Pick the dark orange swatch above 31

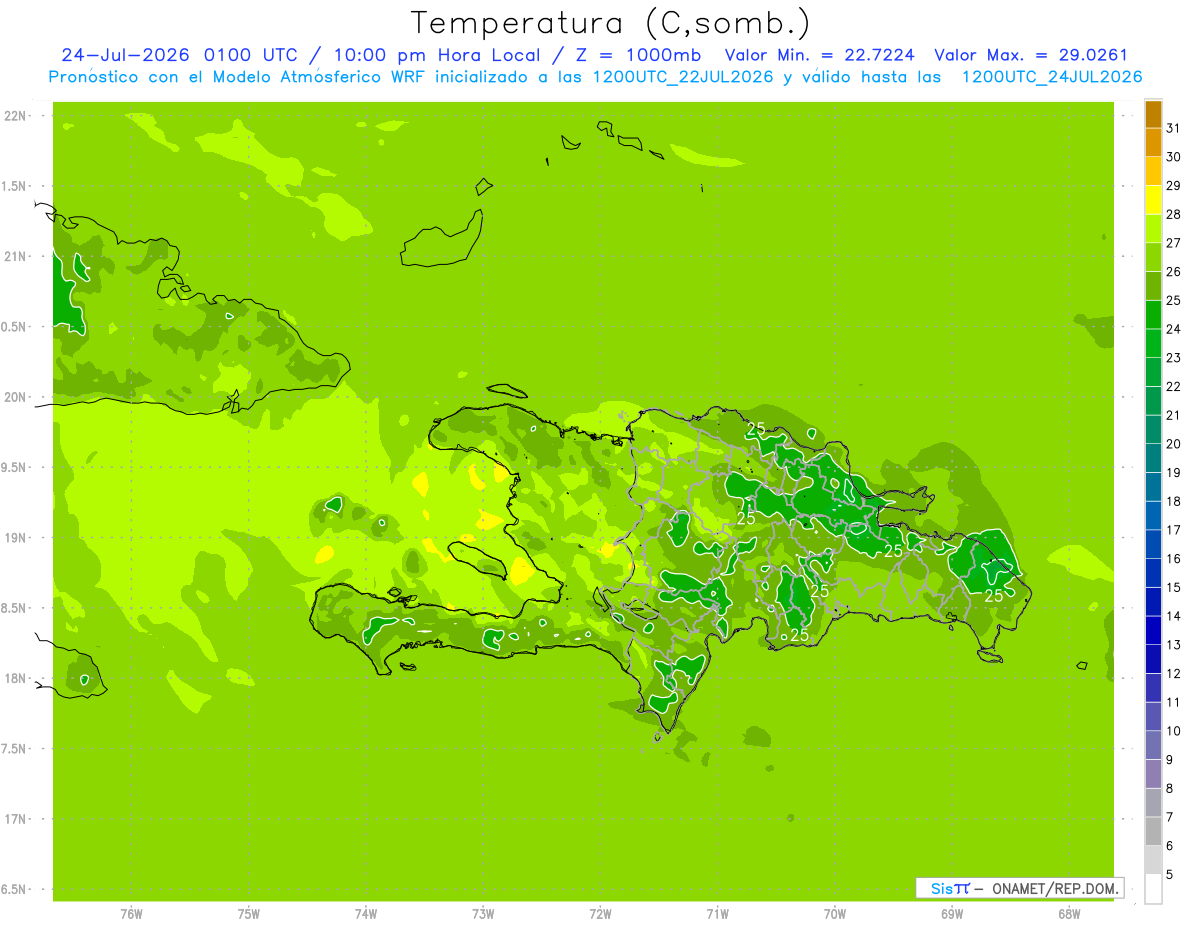[1153, 114]
